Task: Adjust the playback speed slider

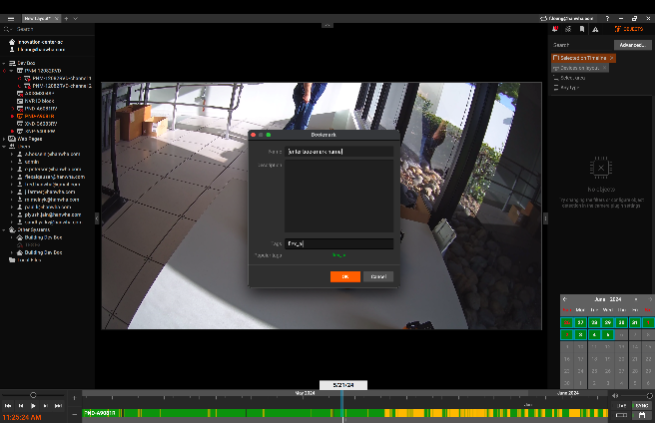Action: 33,395
